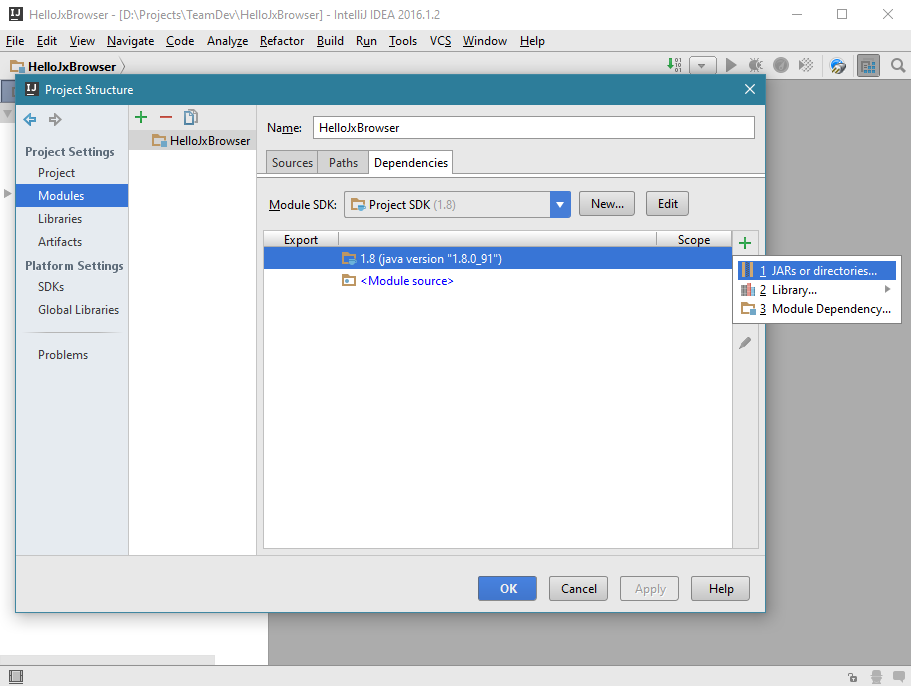
Task: Click the Make Project build icon
Action: (674, 65)
